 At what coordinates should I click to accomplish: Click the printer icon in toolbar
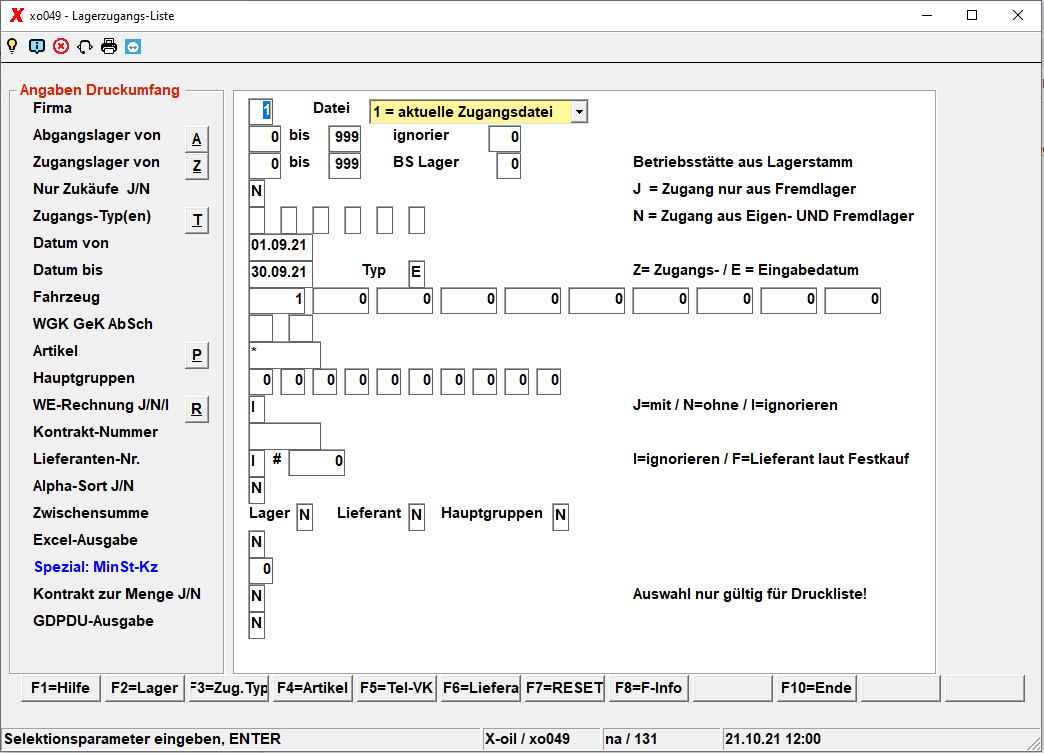(109, 47)
